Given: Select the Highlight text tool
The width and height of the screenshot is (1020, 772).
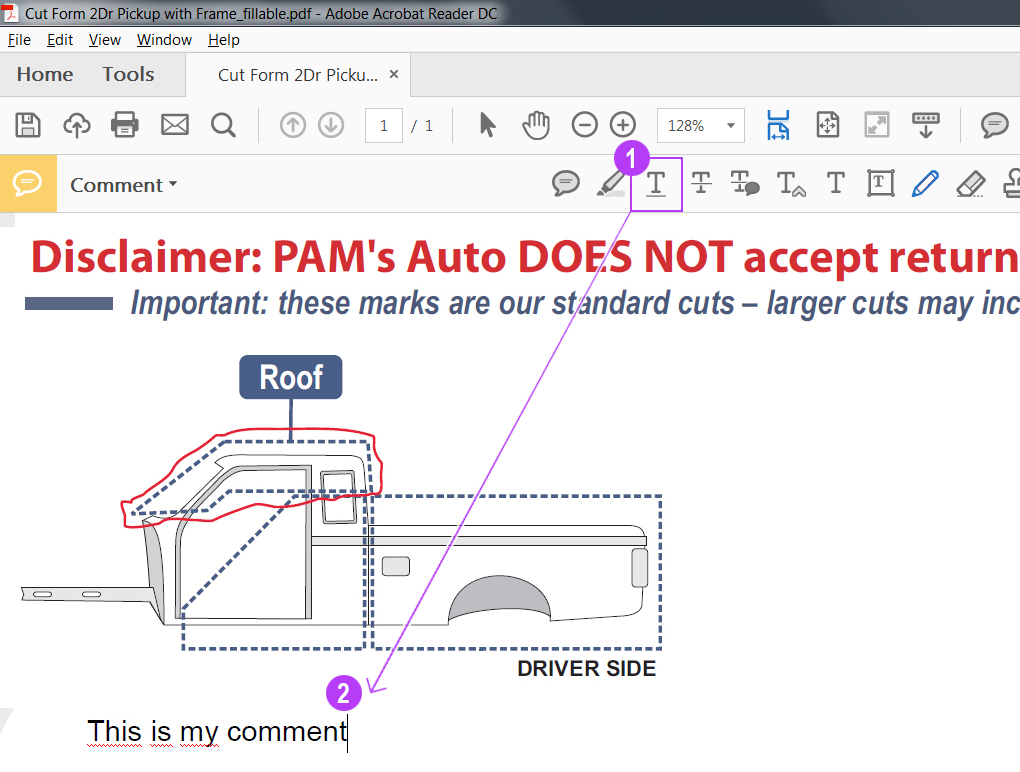Looking at the screenshot, I should [611, 183].
